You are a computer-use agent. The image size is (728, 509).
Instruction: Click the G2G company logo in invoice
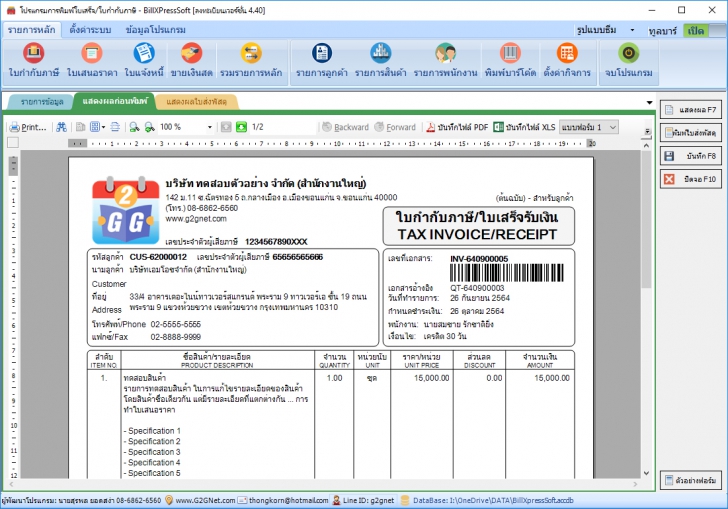(125, 210)
